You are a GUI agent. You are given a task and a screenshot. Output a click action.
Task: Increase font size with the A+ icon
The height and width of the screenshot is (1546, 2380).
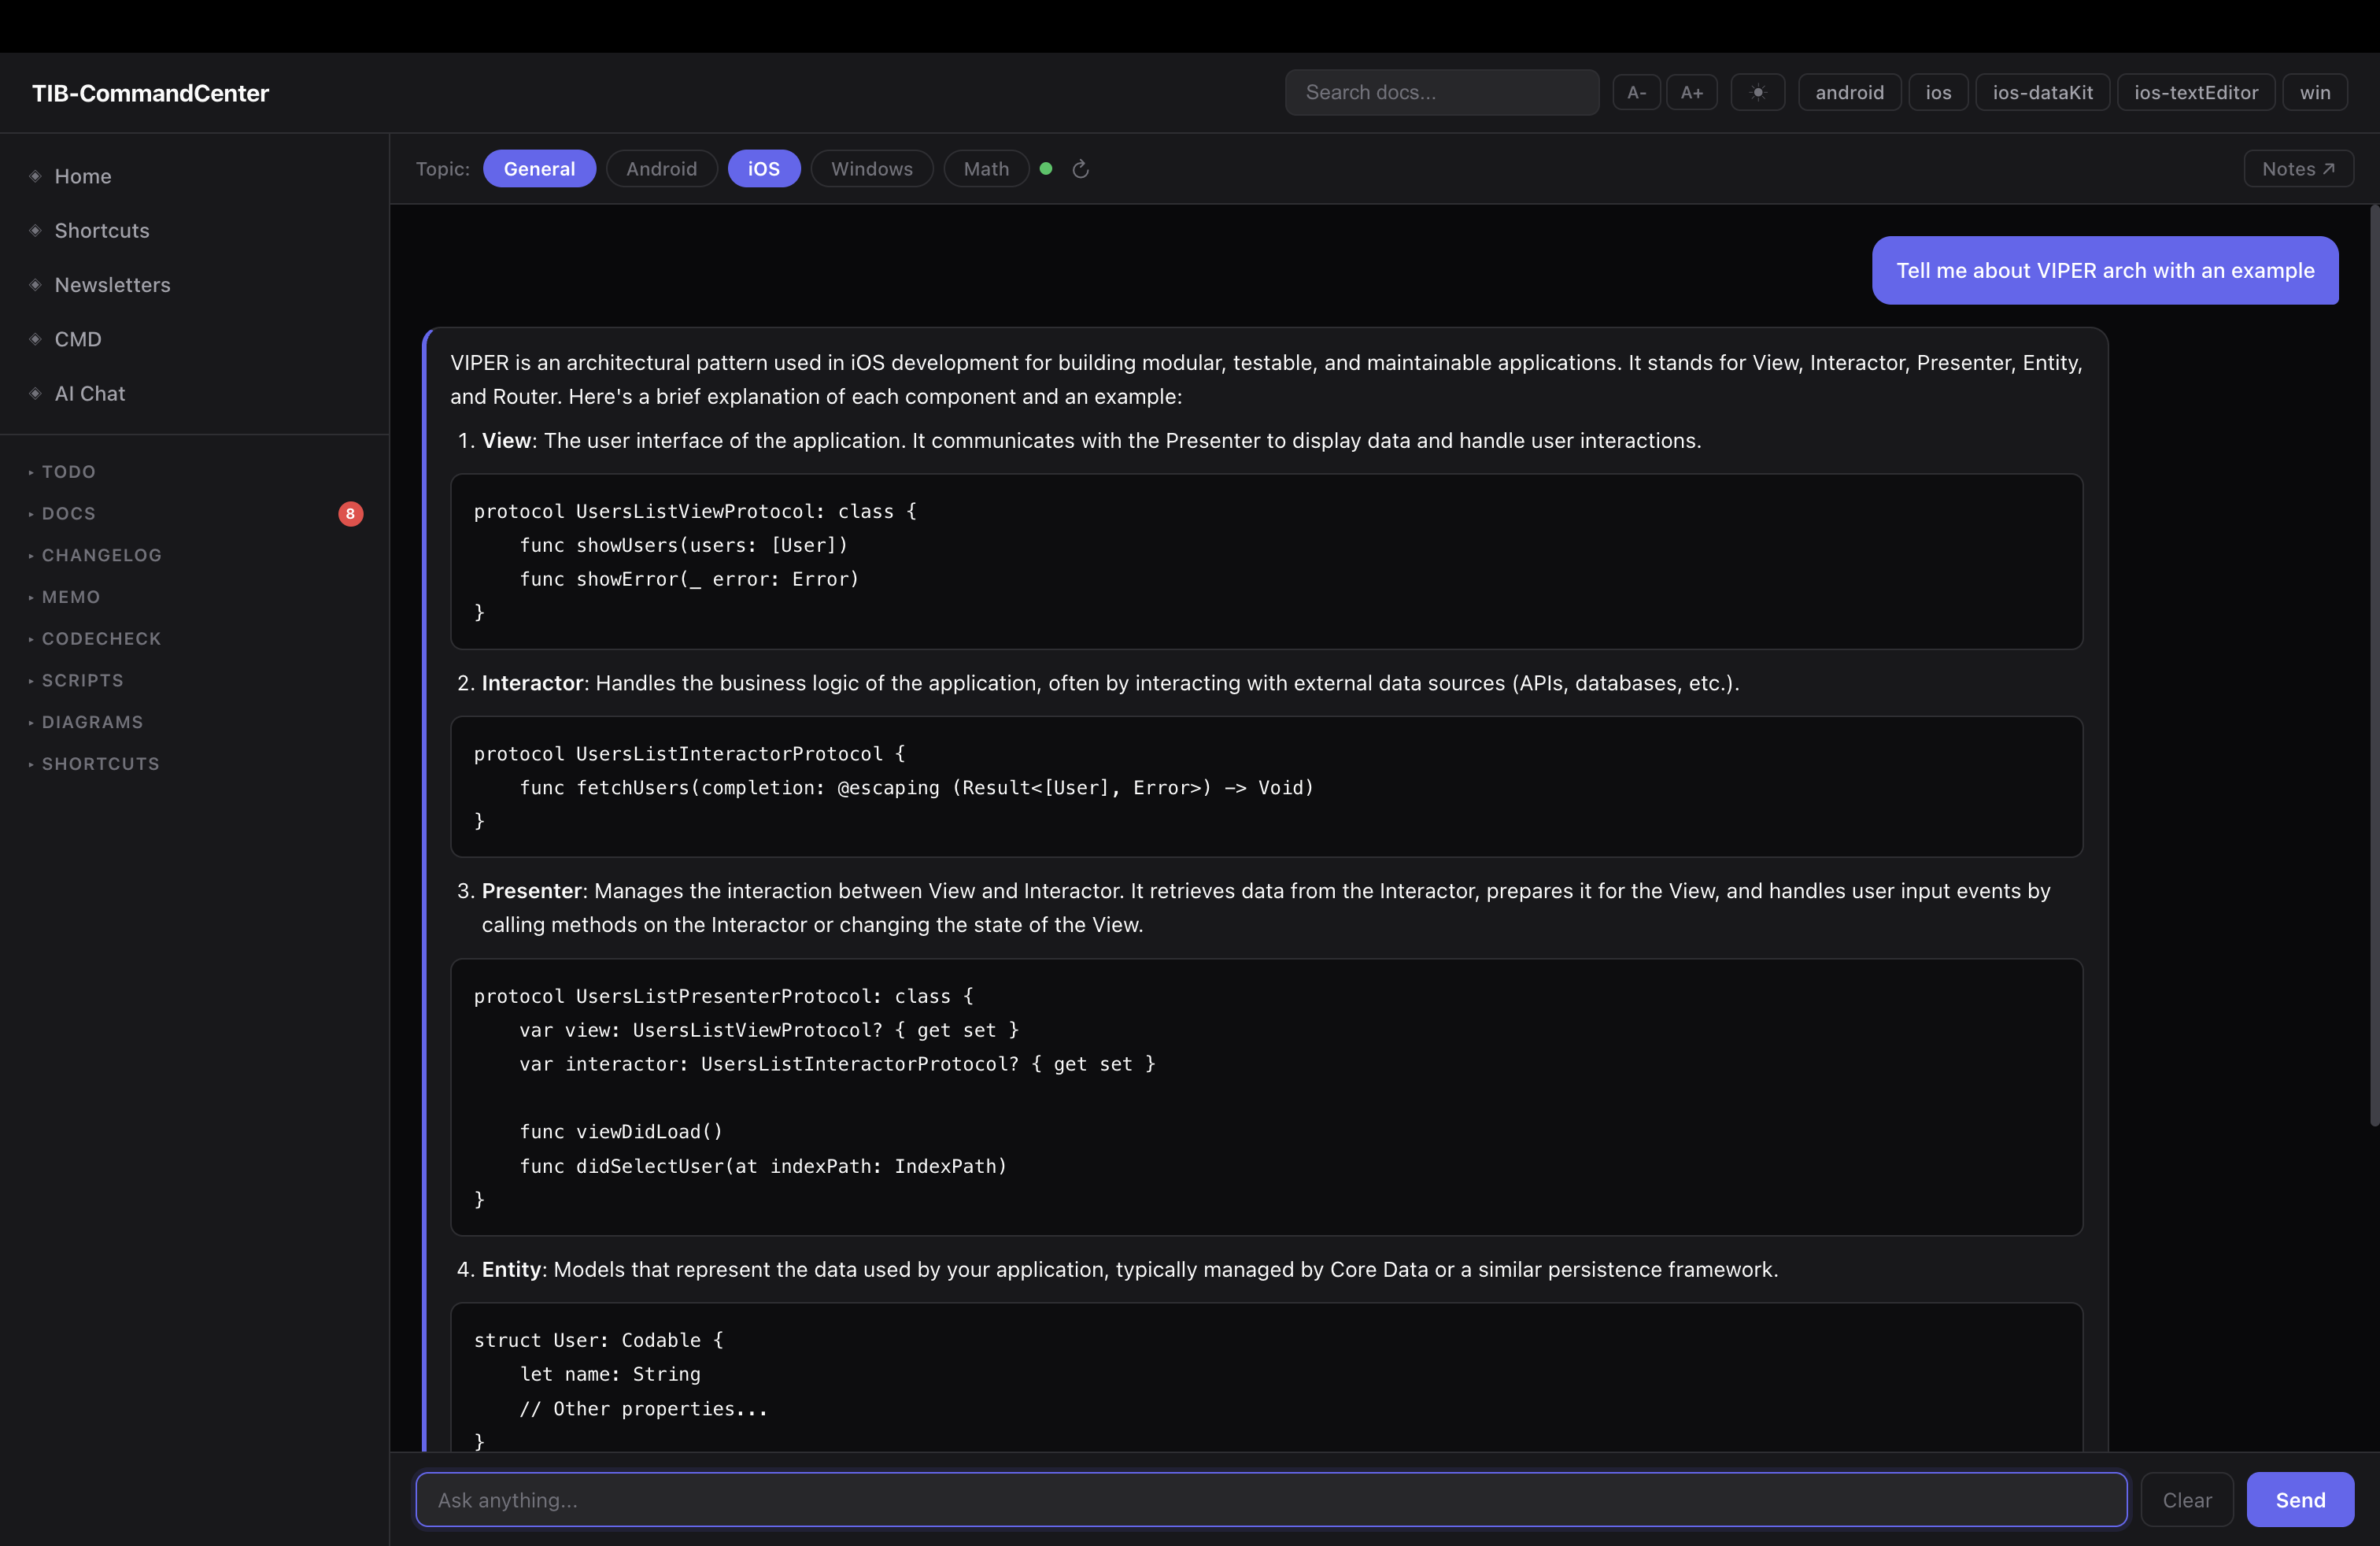tap(1693, 92)
